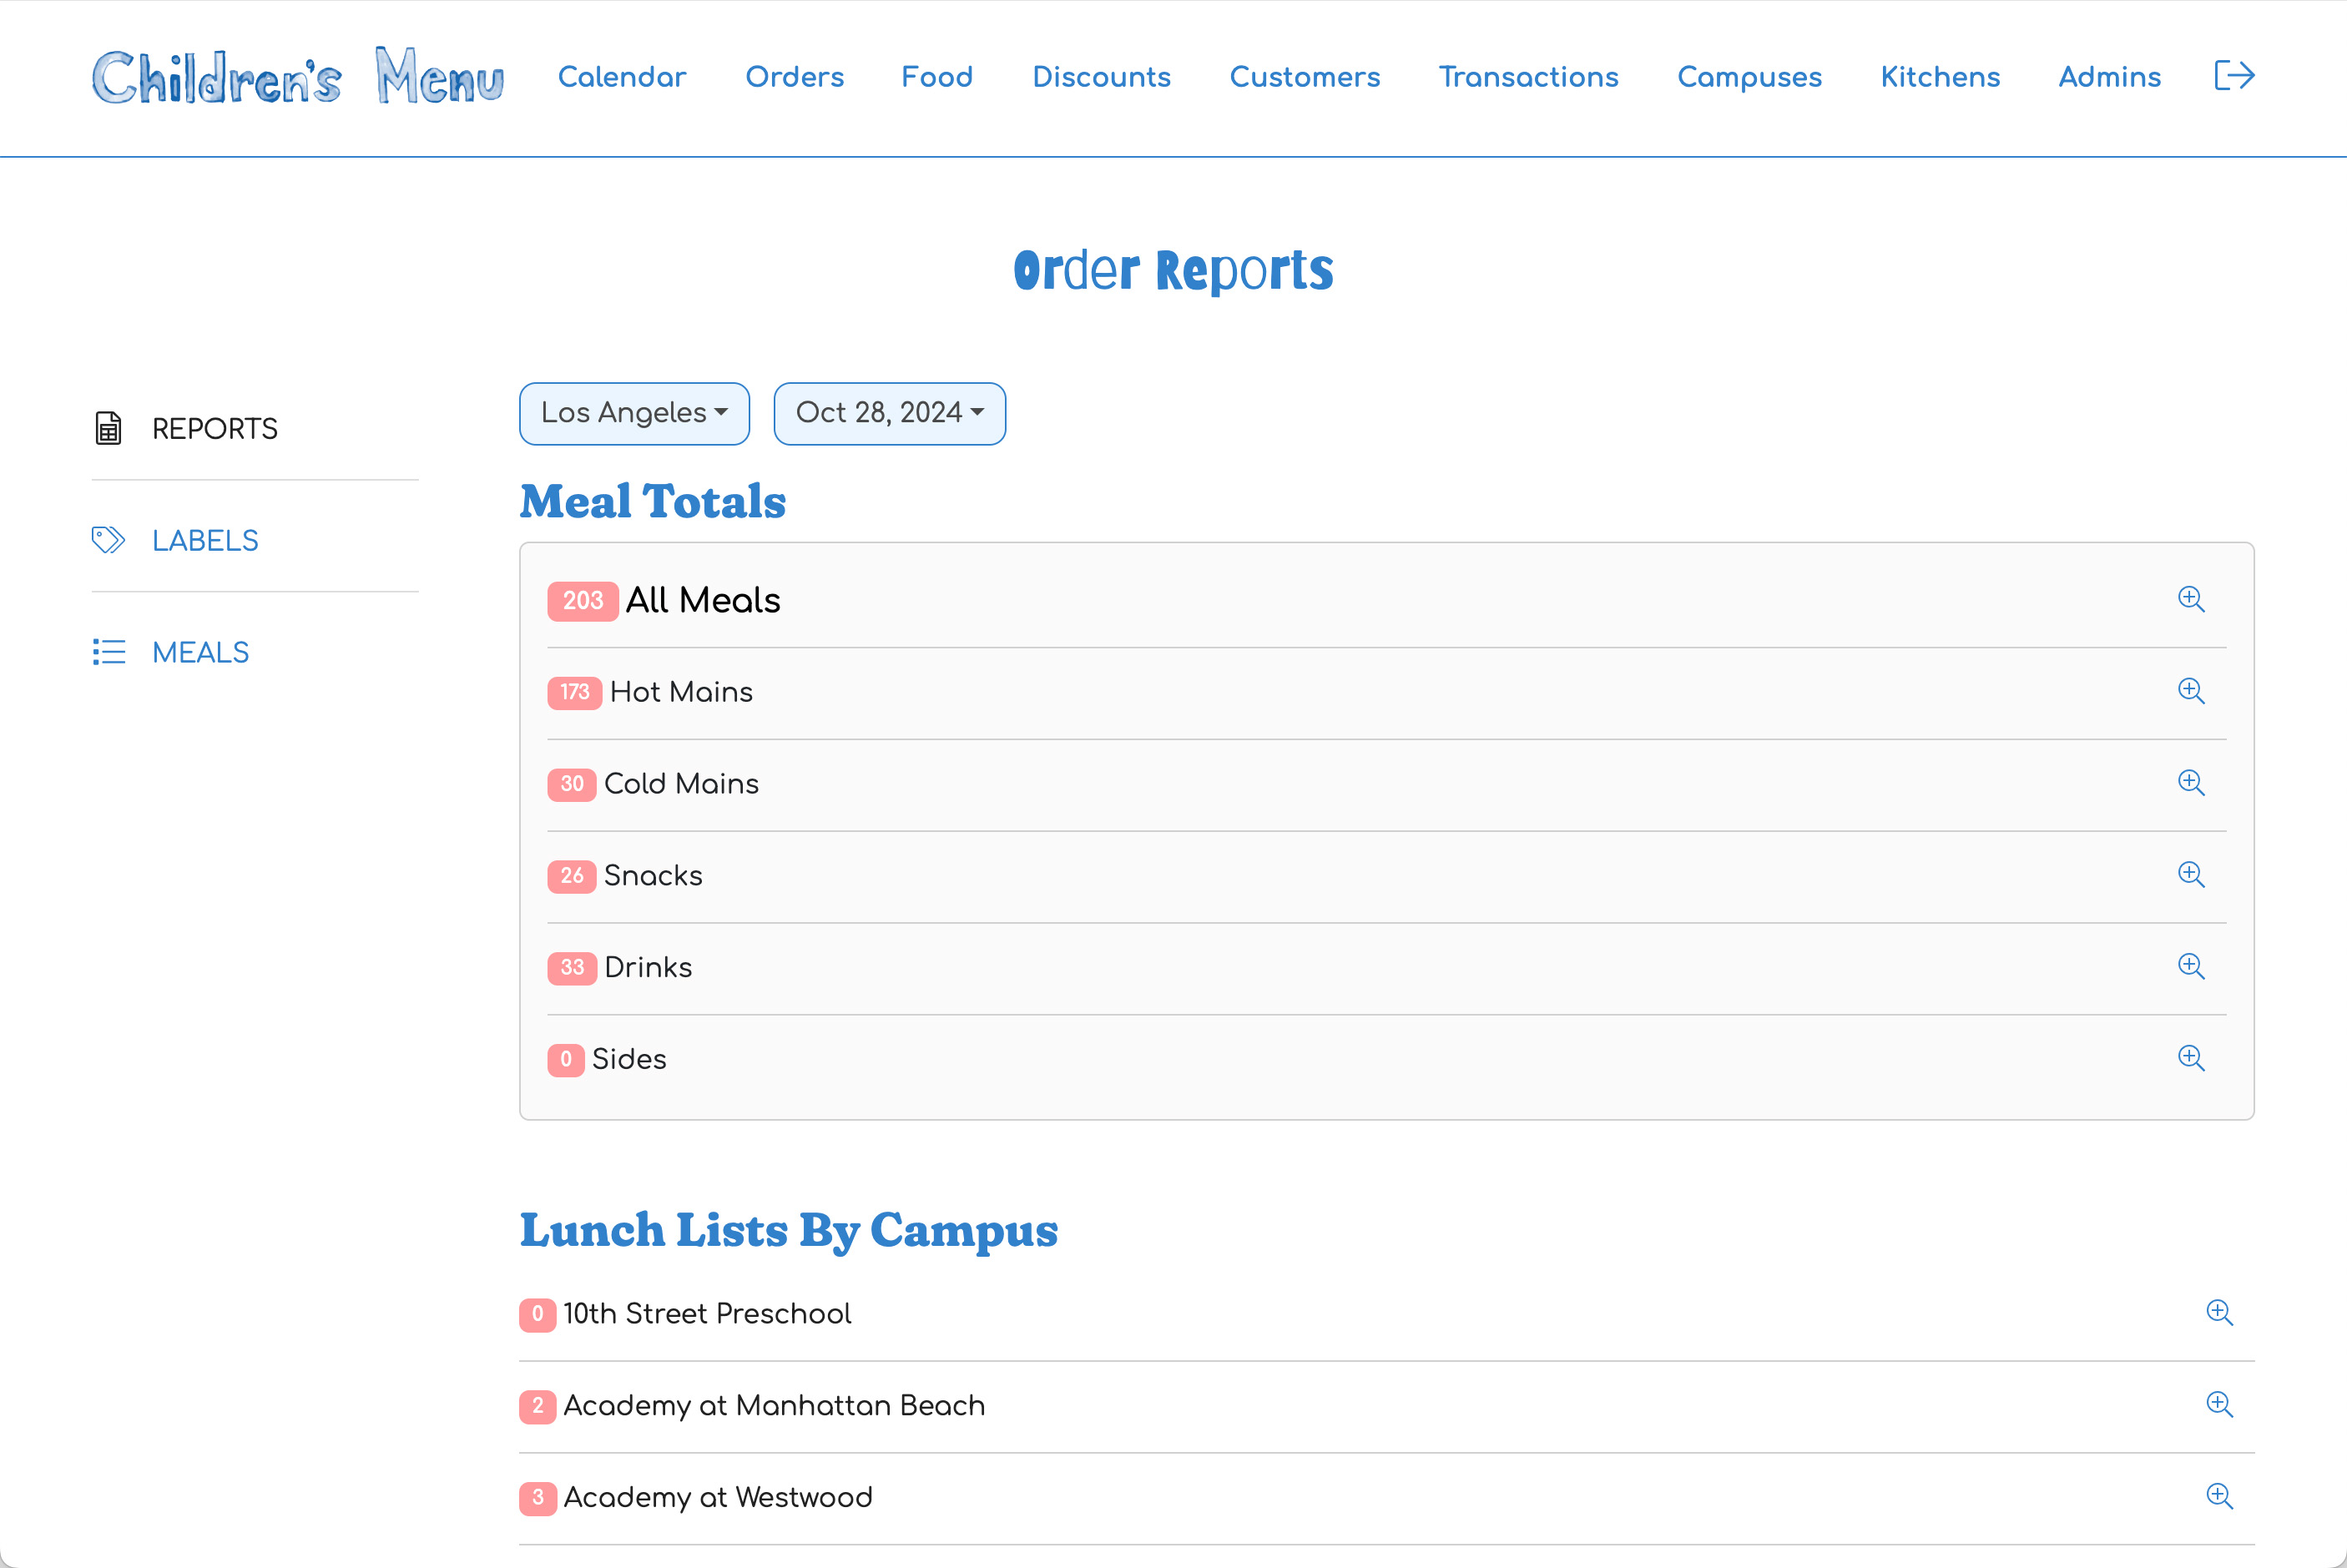Click the Hot Mains label
The width and height of the screenshot is (2347, 1568).
681,692
